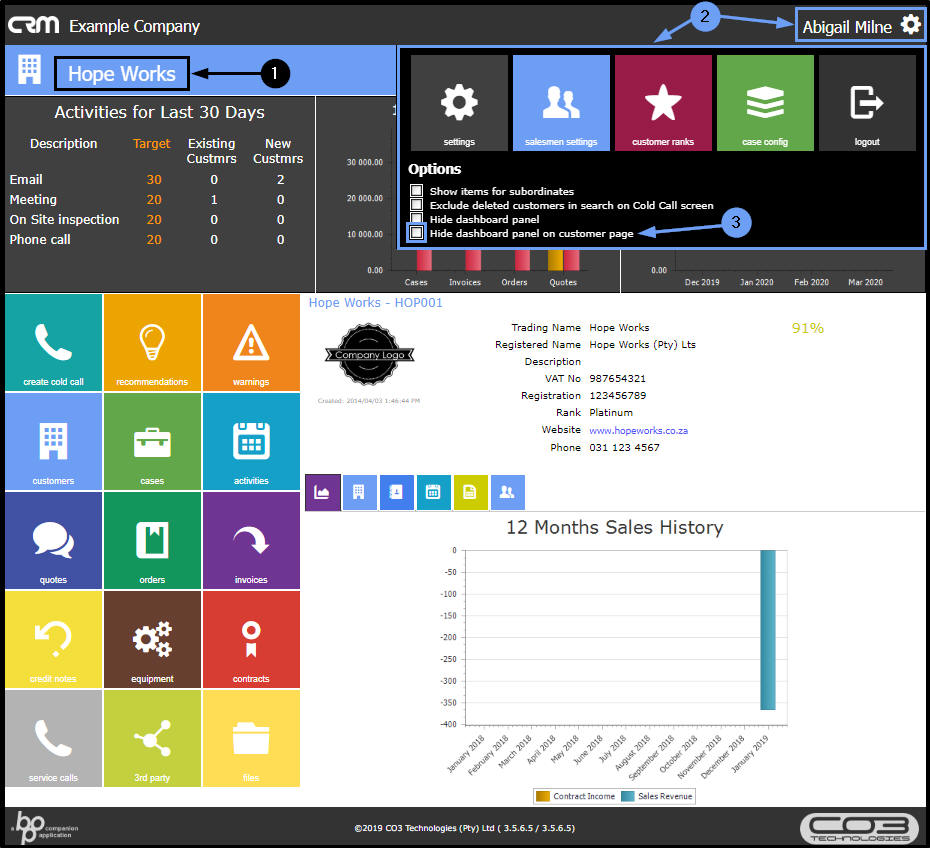Click the CRM logo in header
This screenshot has width=930, height=848.
point(33,25)
